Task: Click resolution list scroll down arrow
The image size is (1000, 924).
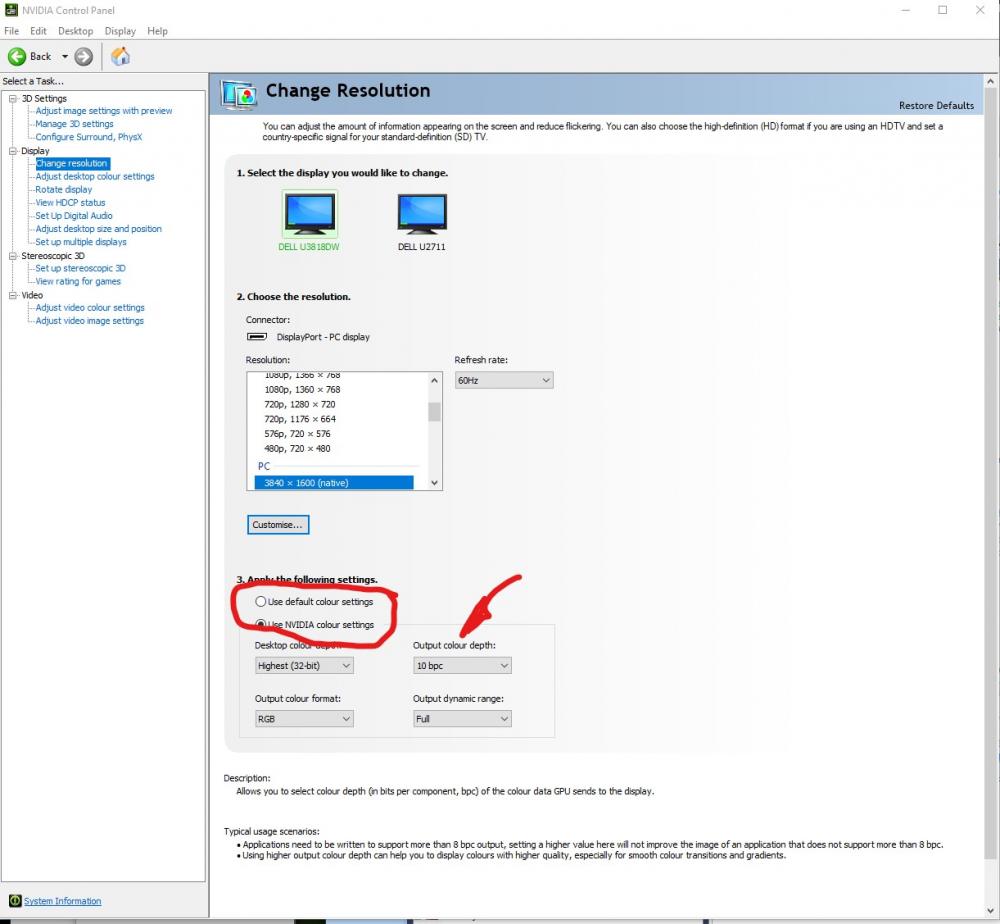Action: (x=434, y=483)
